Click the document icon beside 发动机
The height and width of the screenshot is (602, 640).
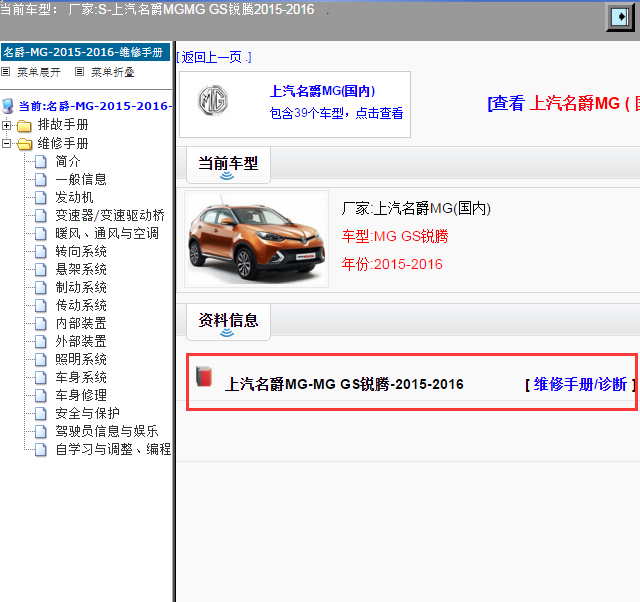[x=41, y=197]
